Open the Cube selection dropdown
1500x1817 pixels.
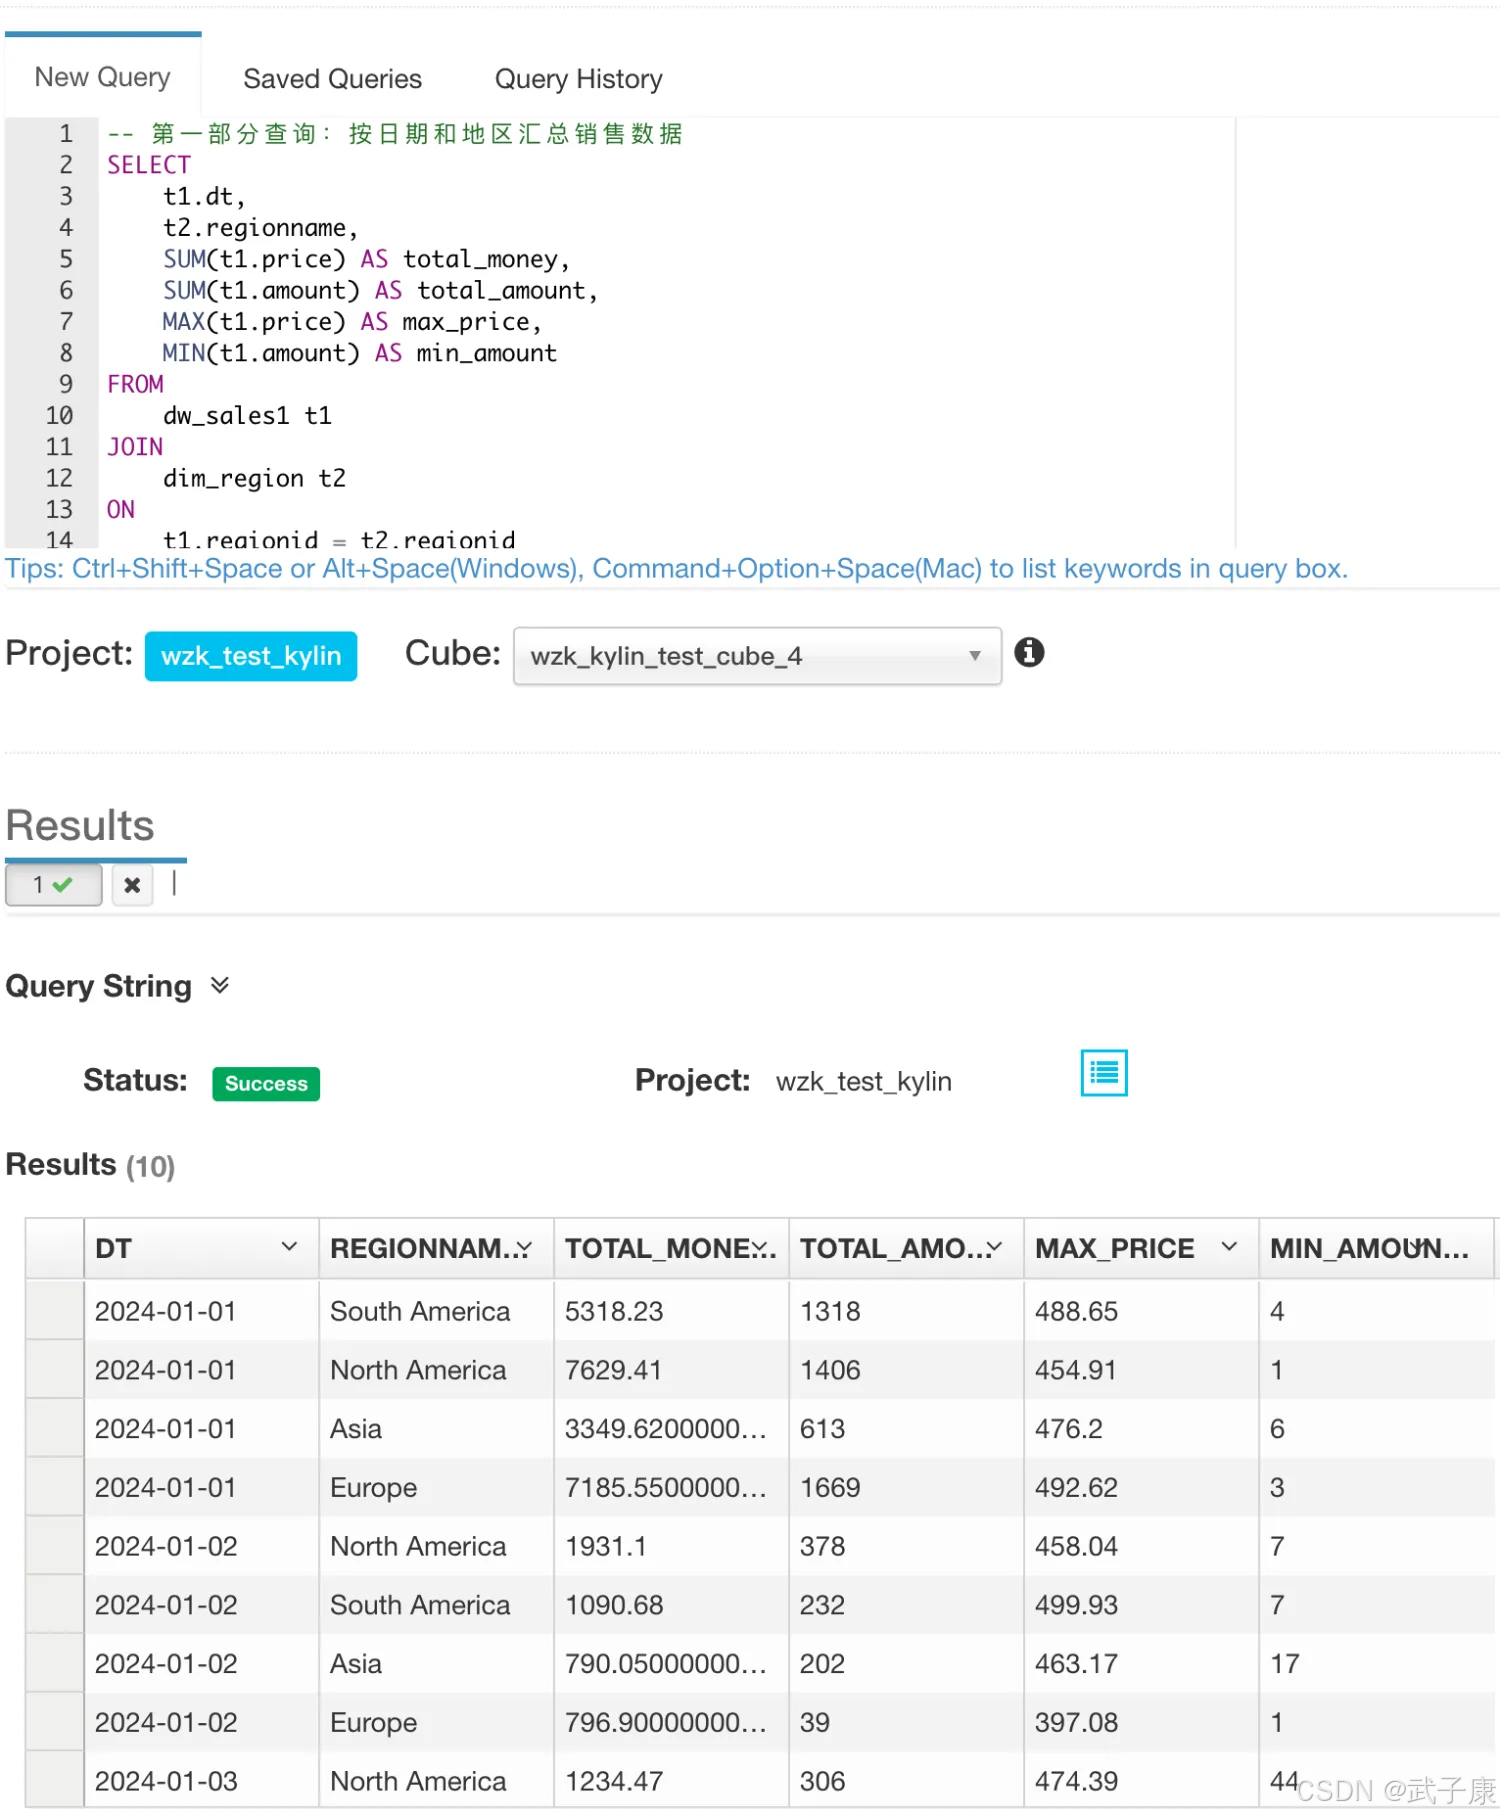(757, 656)
